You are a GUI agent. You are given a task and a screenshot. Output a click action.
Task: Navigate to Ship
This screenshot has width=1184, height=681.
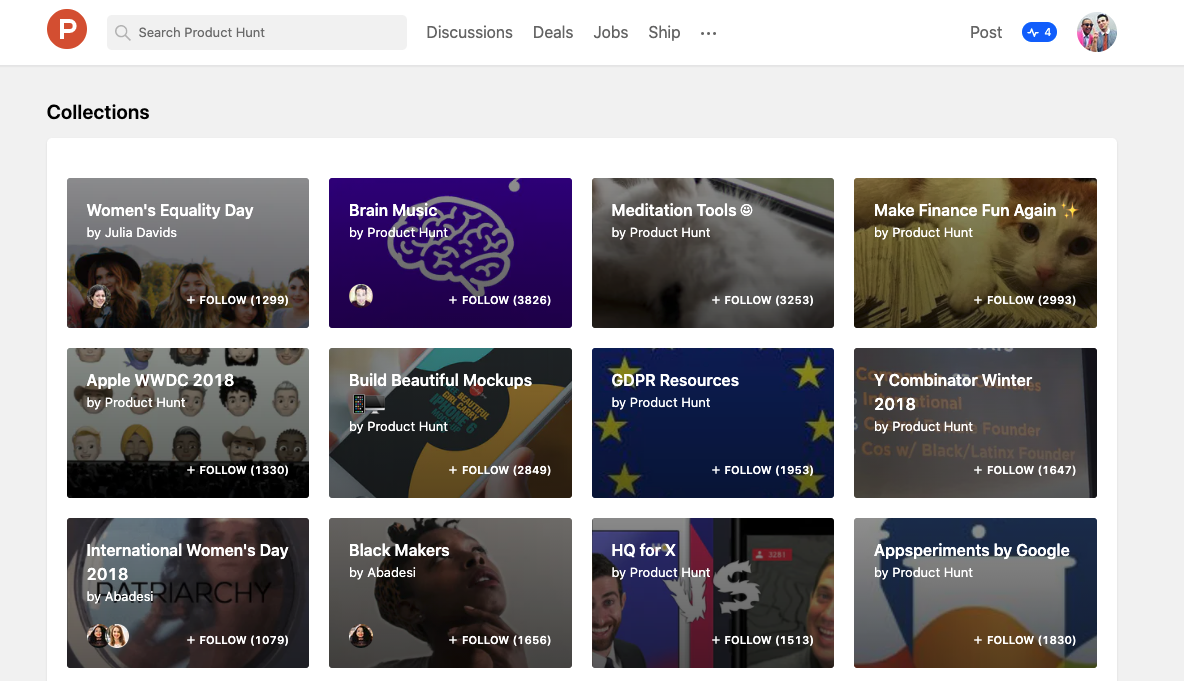click(664, 32)
